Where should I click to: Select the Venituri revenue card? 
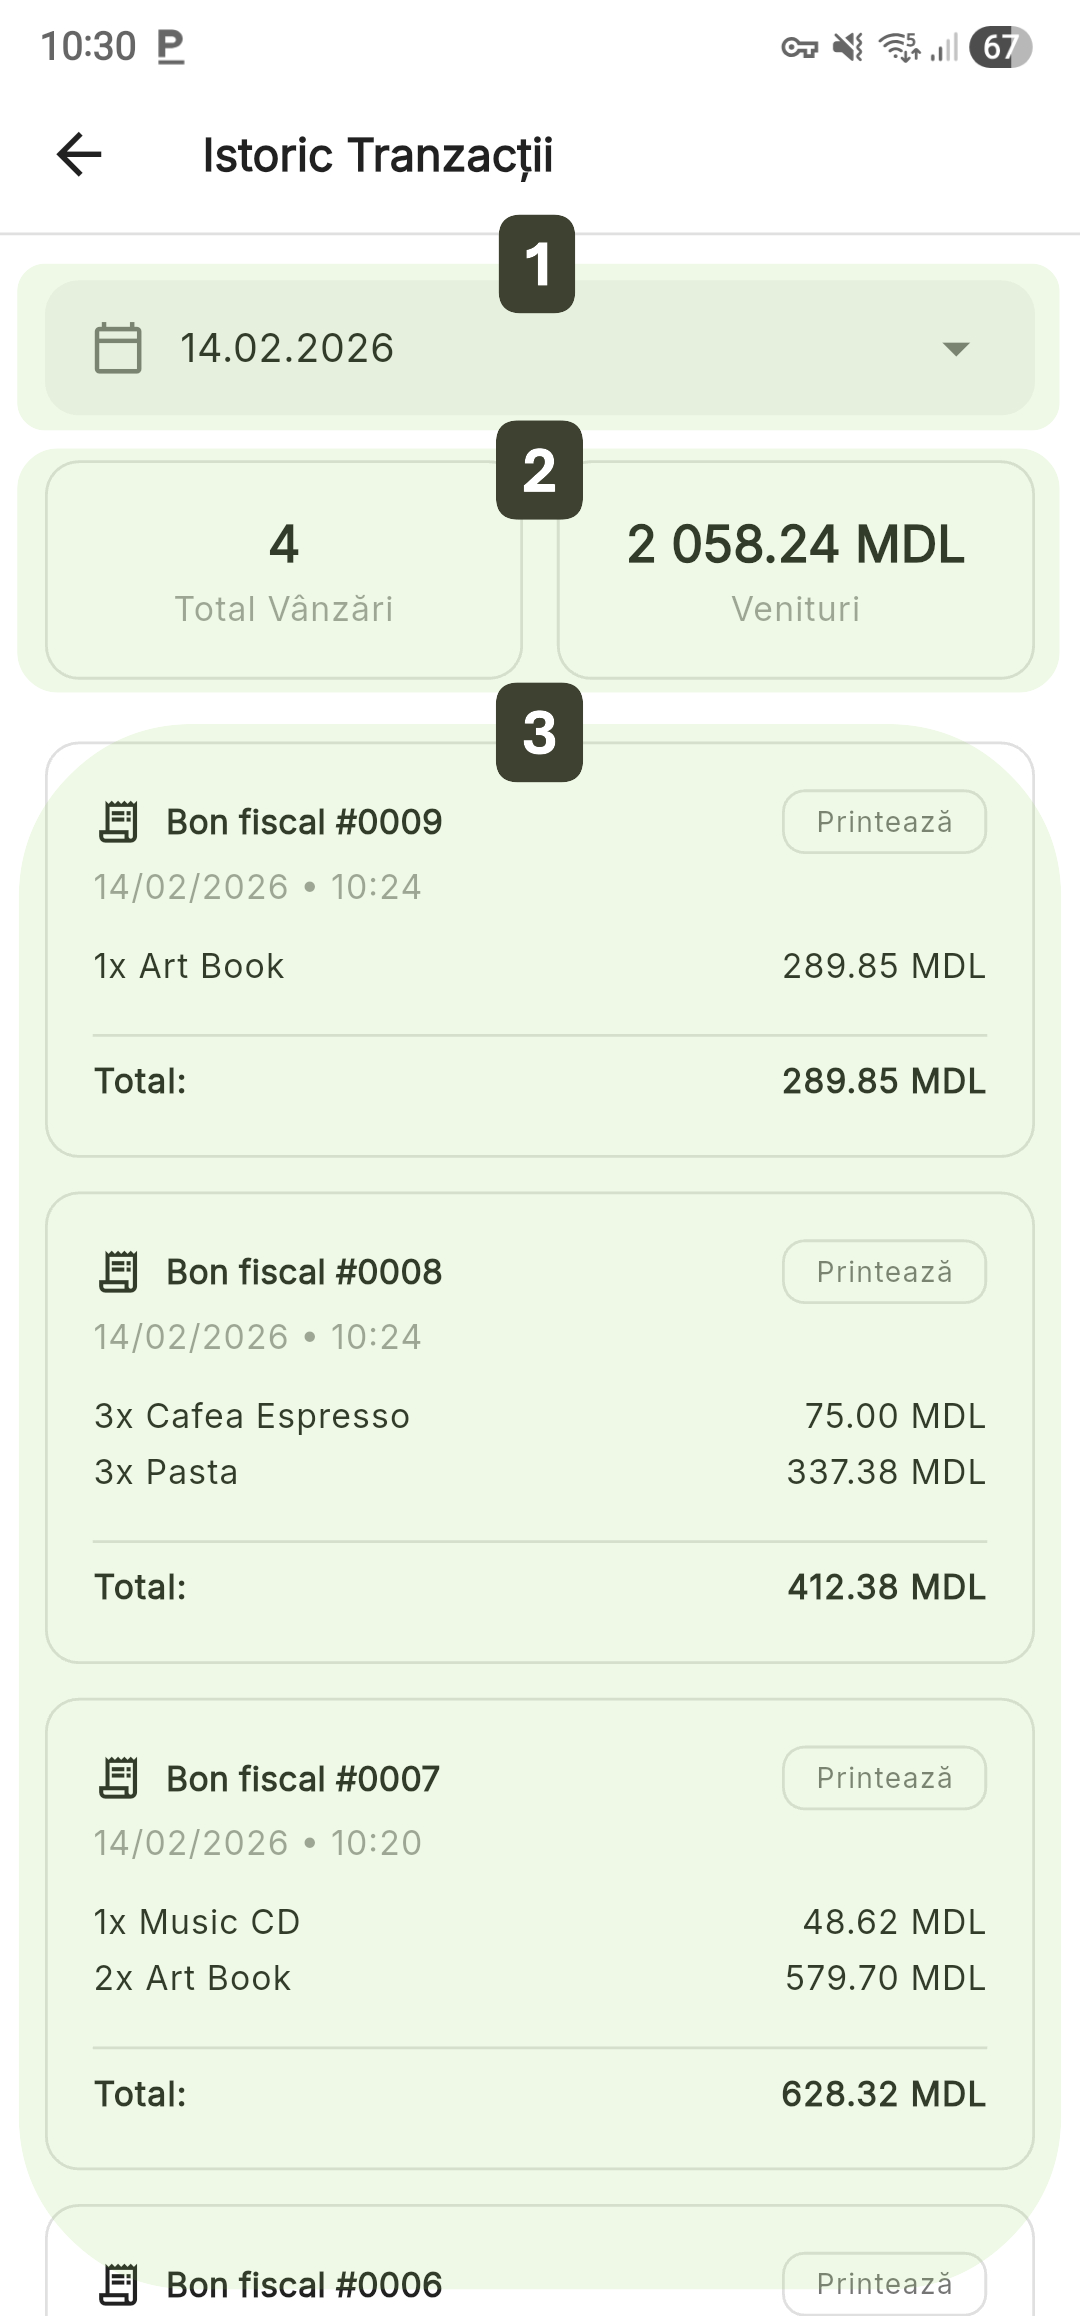click(795, 570)
